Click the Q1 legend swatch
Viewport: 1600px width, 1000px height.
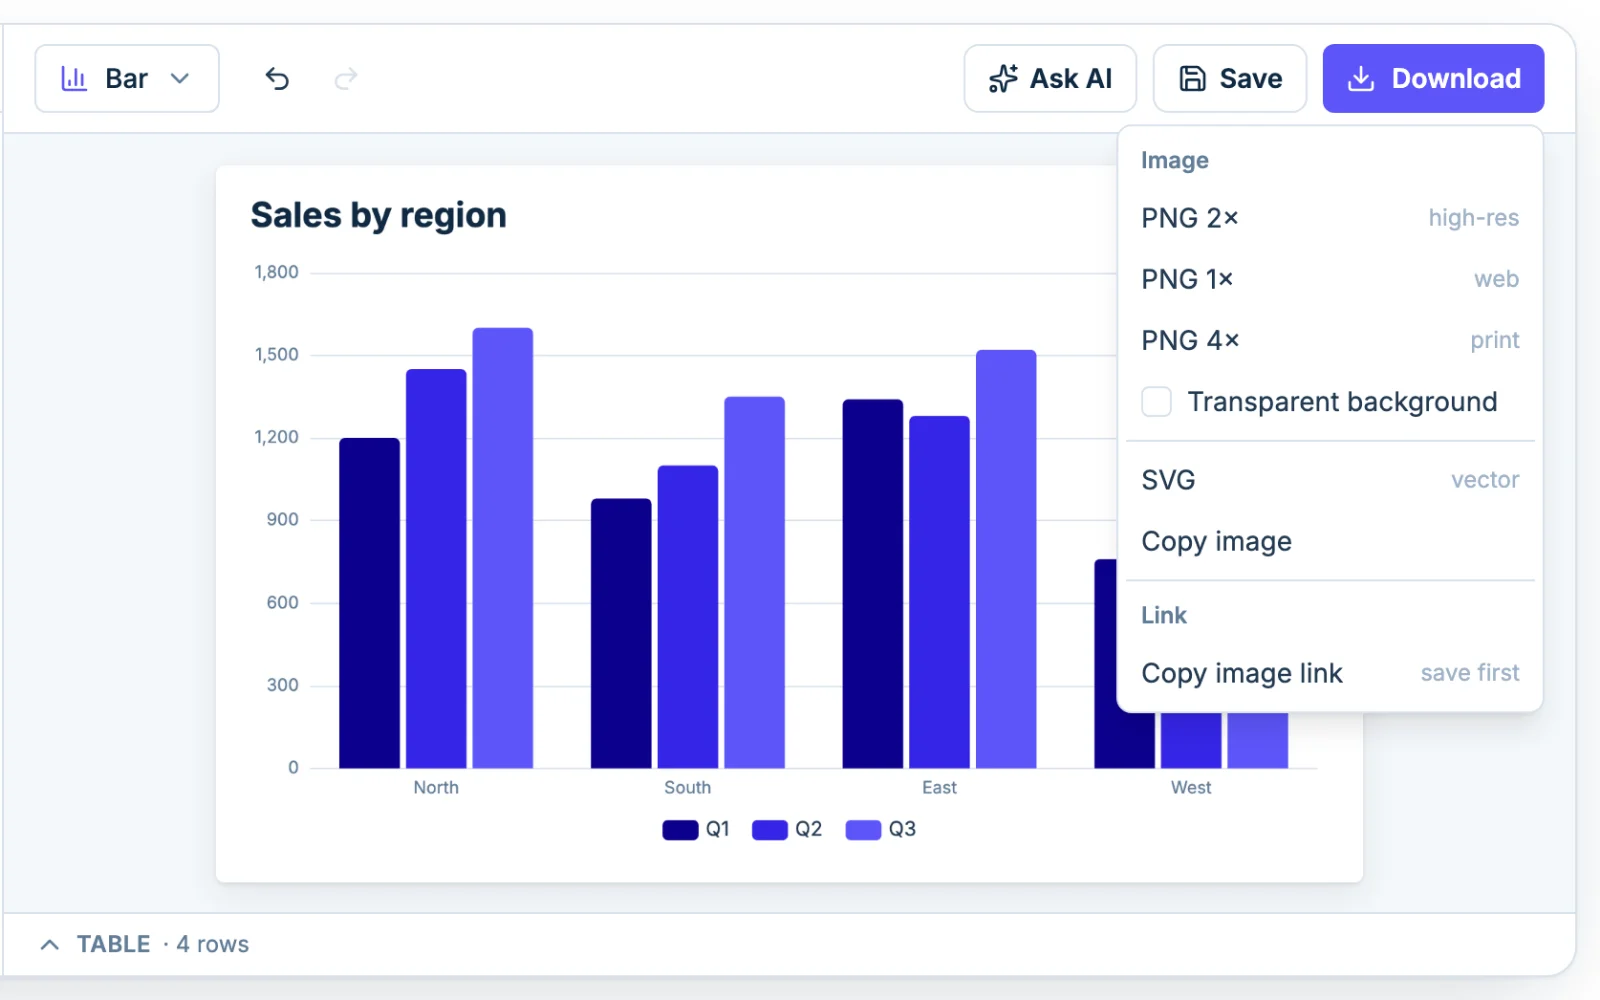pos(680,830)
